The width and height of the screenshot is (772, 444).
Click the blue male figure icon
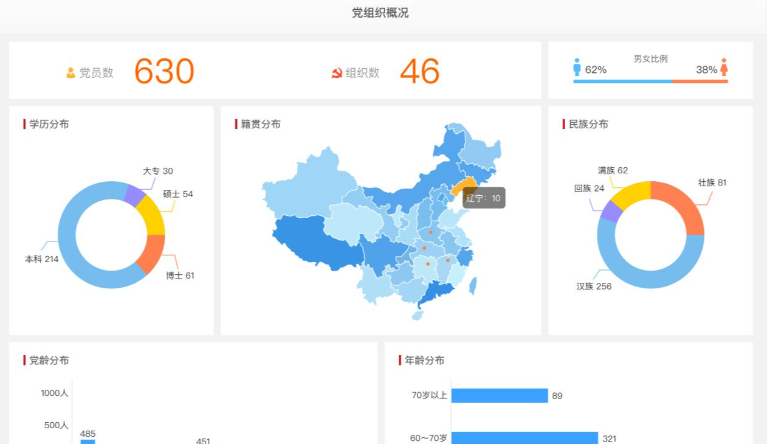[x=577, y=67]
